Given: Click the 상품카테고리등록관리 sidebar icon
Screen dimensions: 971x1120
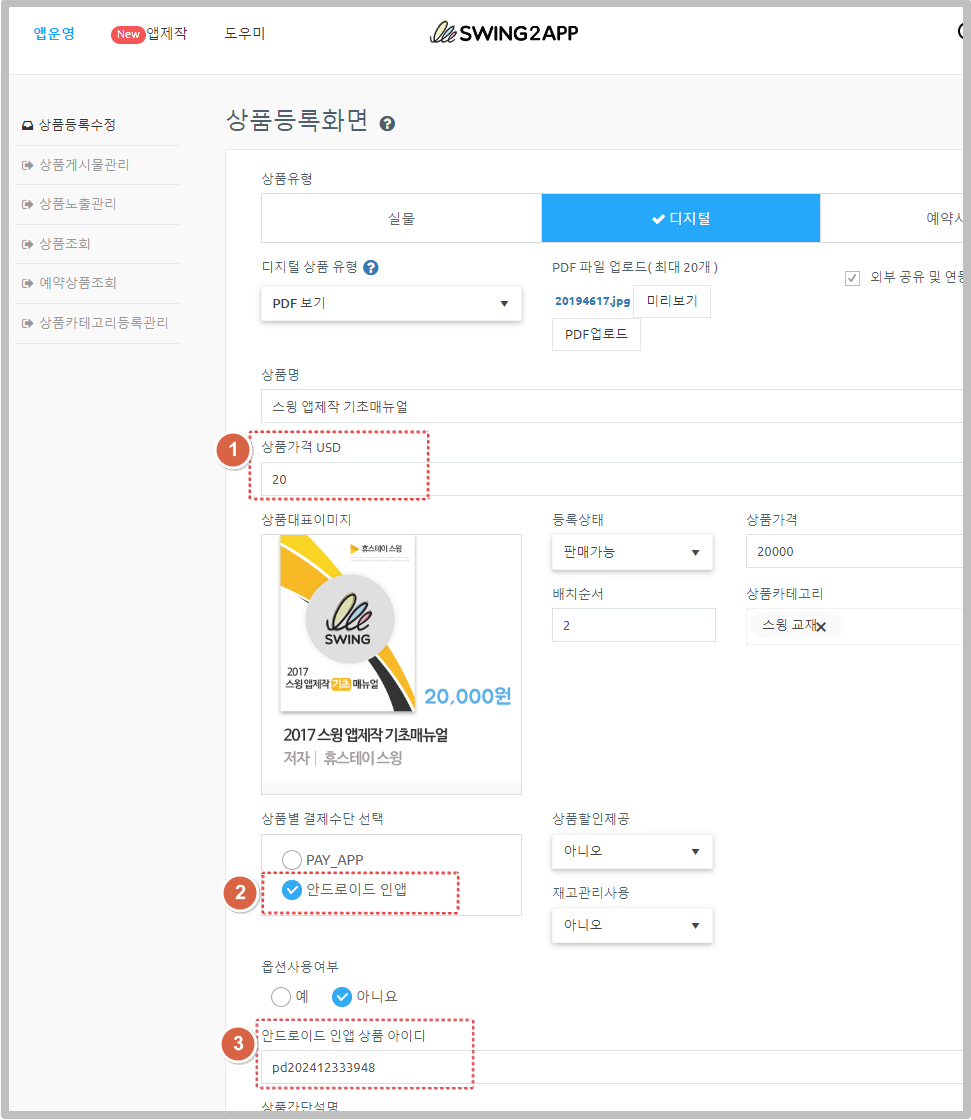Looking at the screenshot, I should (28, 323).
